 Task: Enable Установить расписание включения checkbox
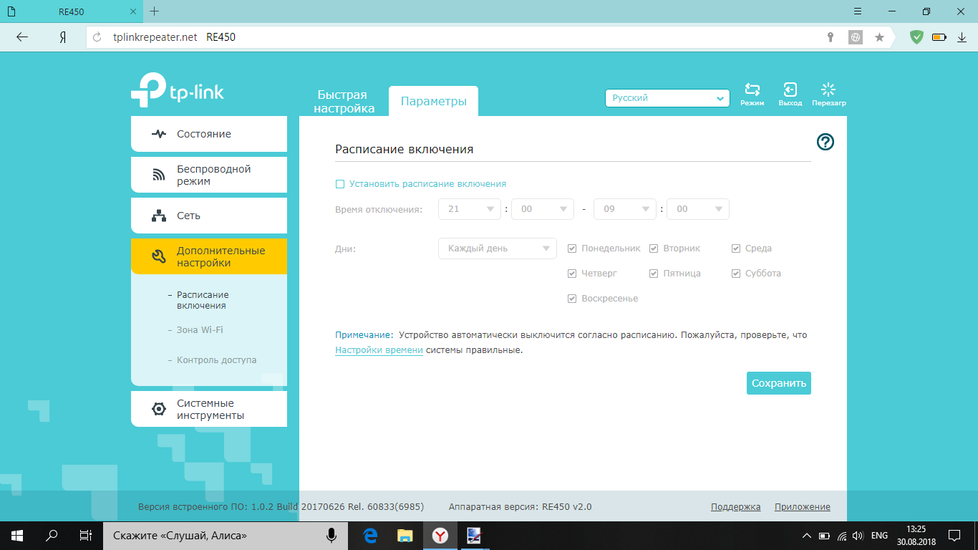[340, 184]
